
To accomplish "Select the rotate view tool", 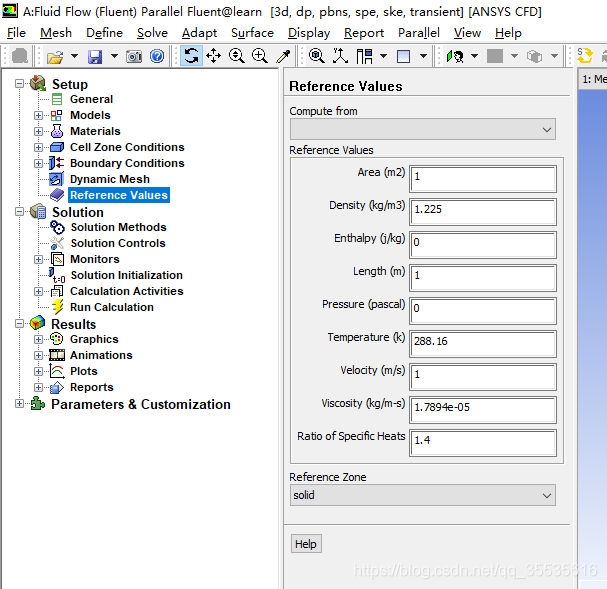I will point(191,56).
